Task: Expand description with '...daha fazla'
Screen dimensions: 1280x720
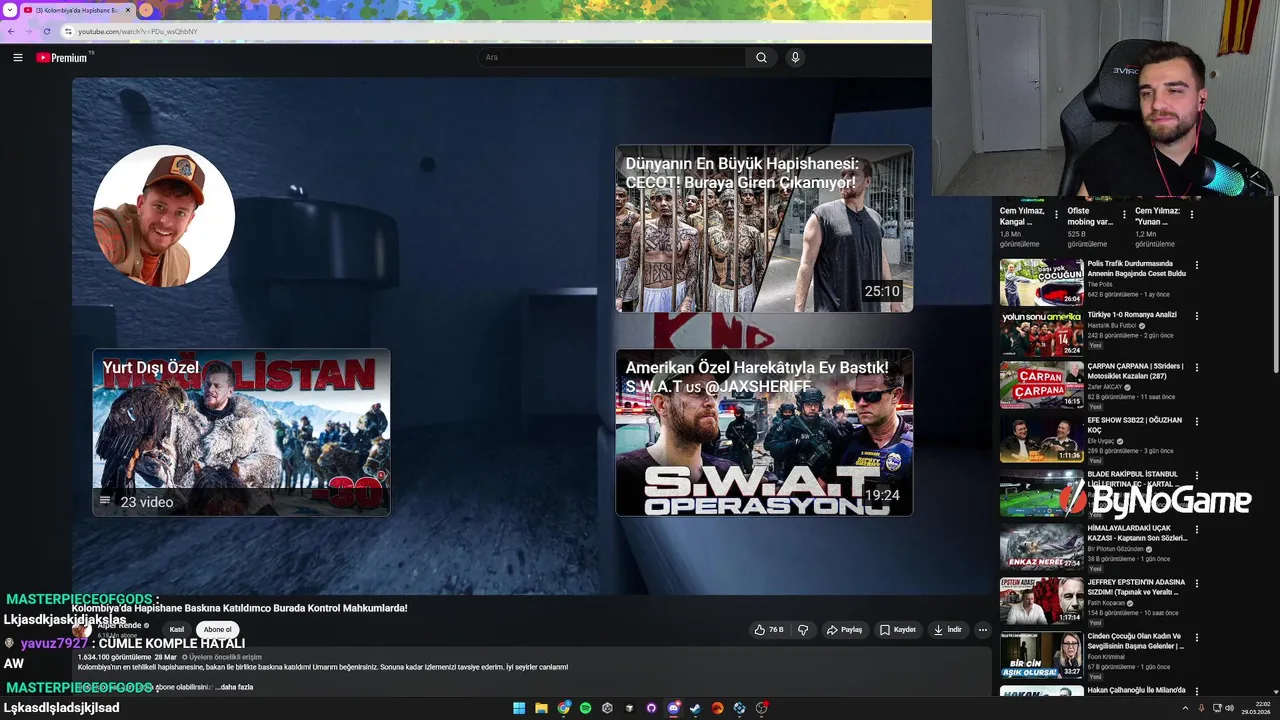Action: (234, 687)
